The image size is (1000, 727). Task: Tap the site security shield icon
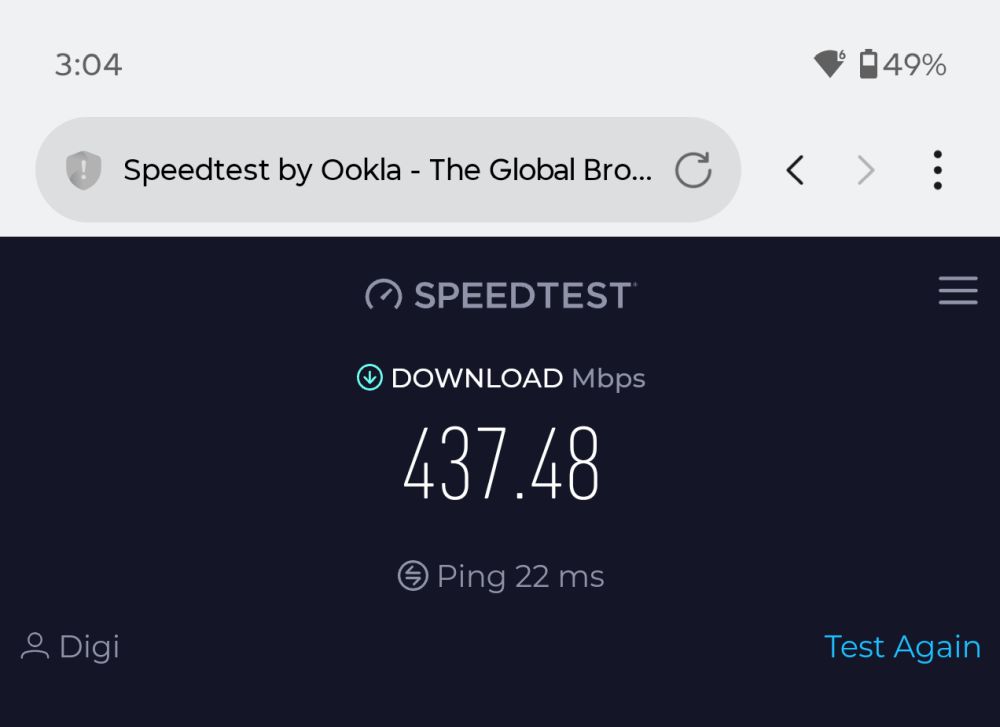point(83,170)
